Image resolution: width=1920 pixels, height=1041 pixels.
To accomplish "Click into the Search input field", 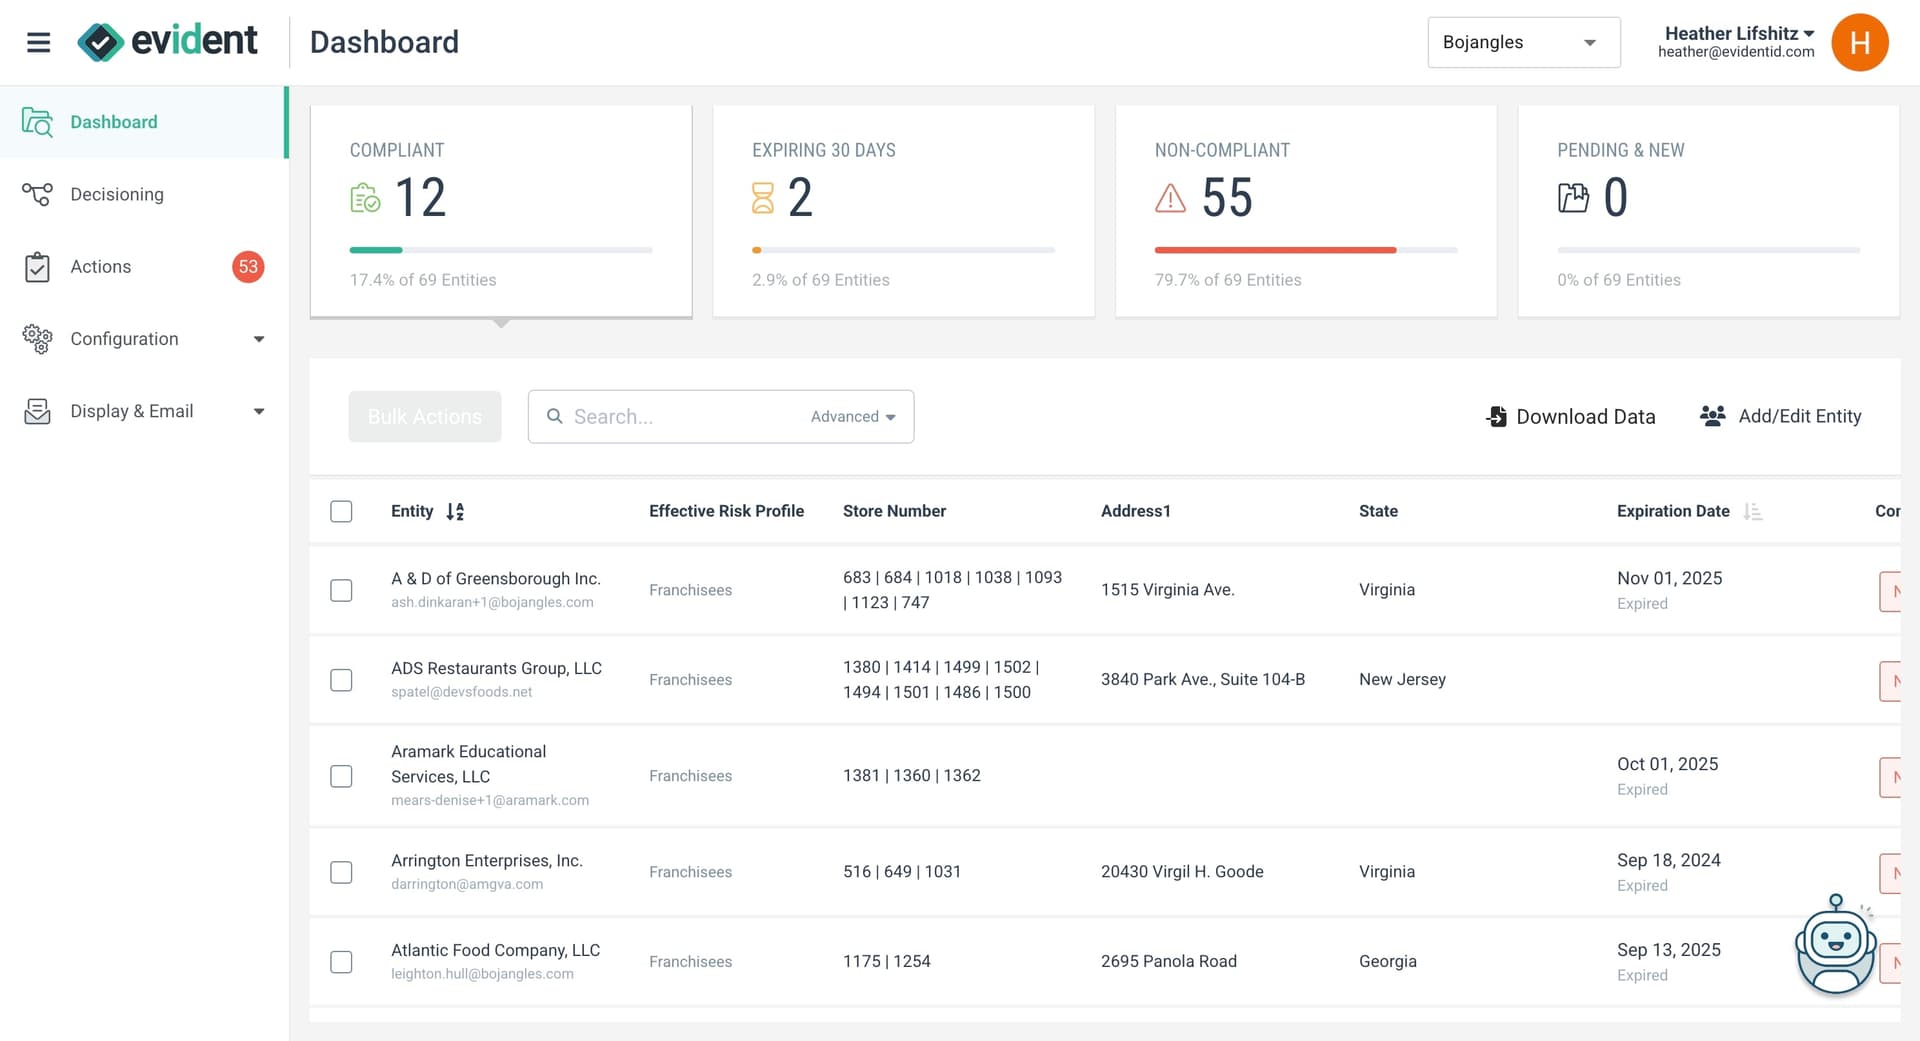I will pyautogui.click(x=685, y=416).
